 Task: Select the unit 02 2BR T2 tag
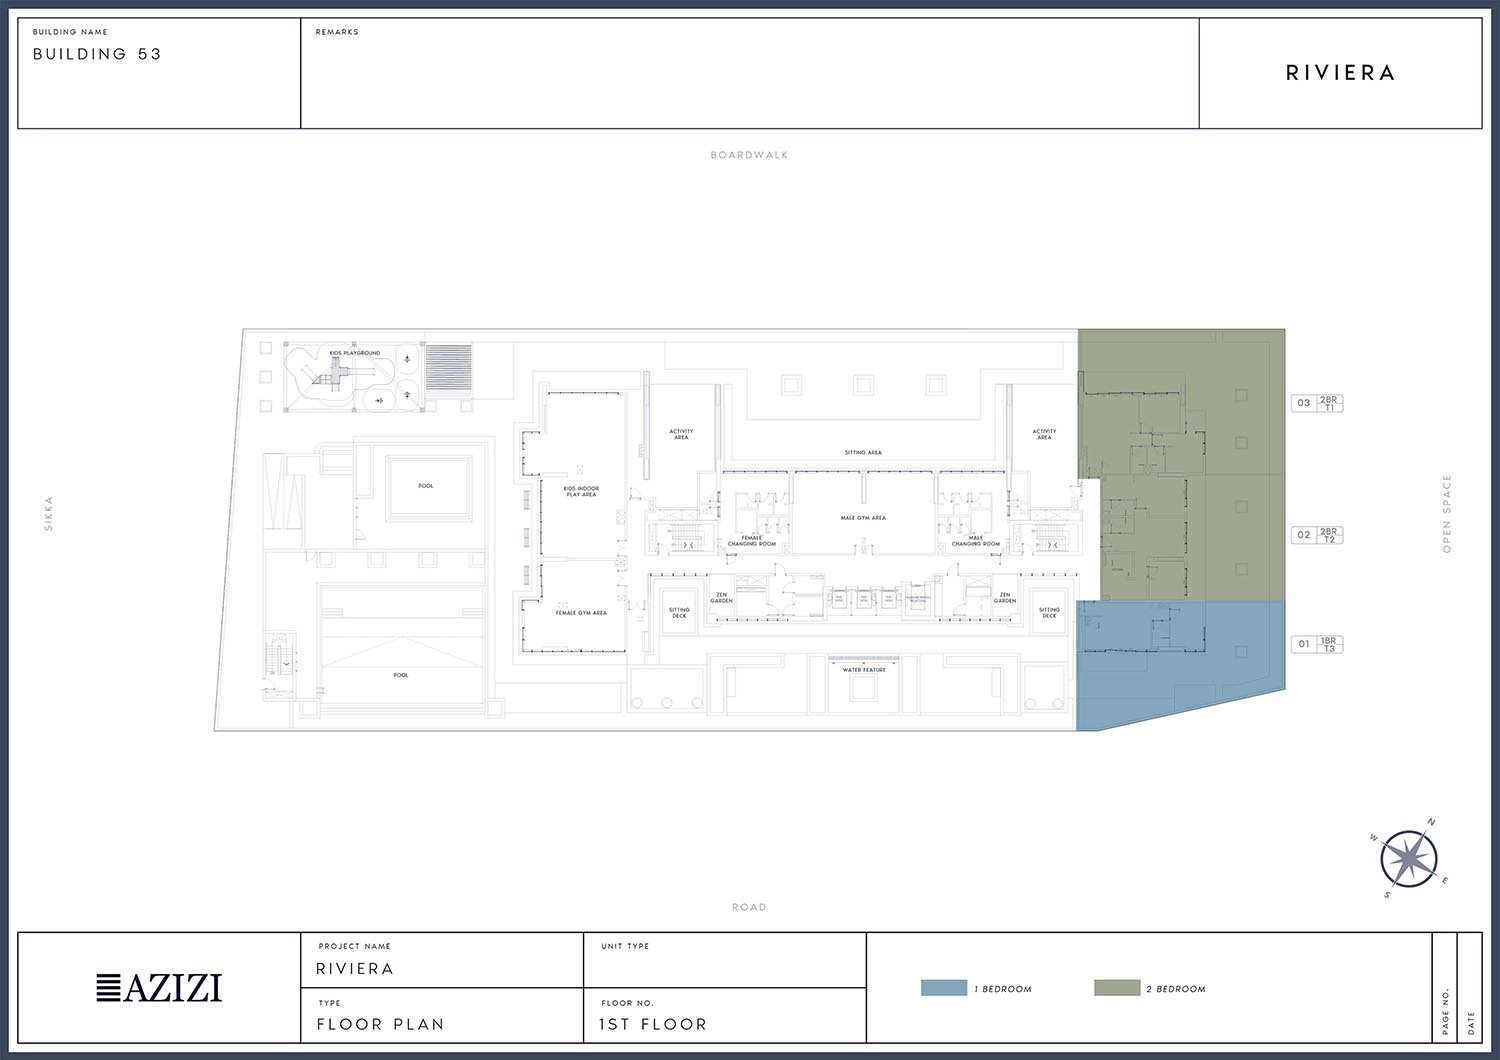(x=1316, y=535)
